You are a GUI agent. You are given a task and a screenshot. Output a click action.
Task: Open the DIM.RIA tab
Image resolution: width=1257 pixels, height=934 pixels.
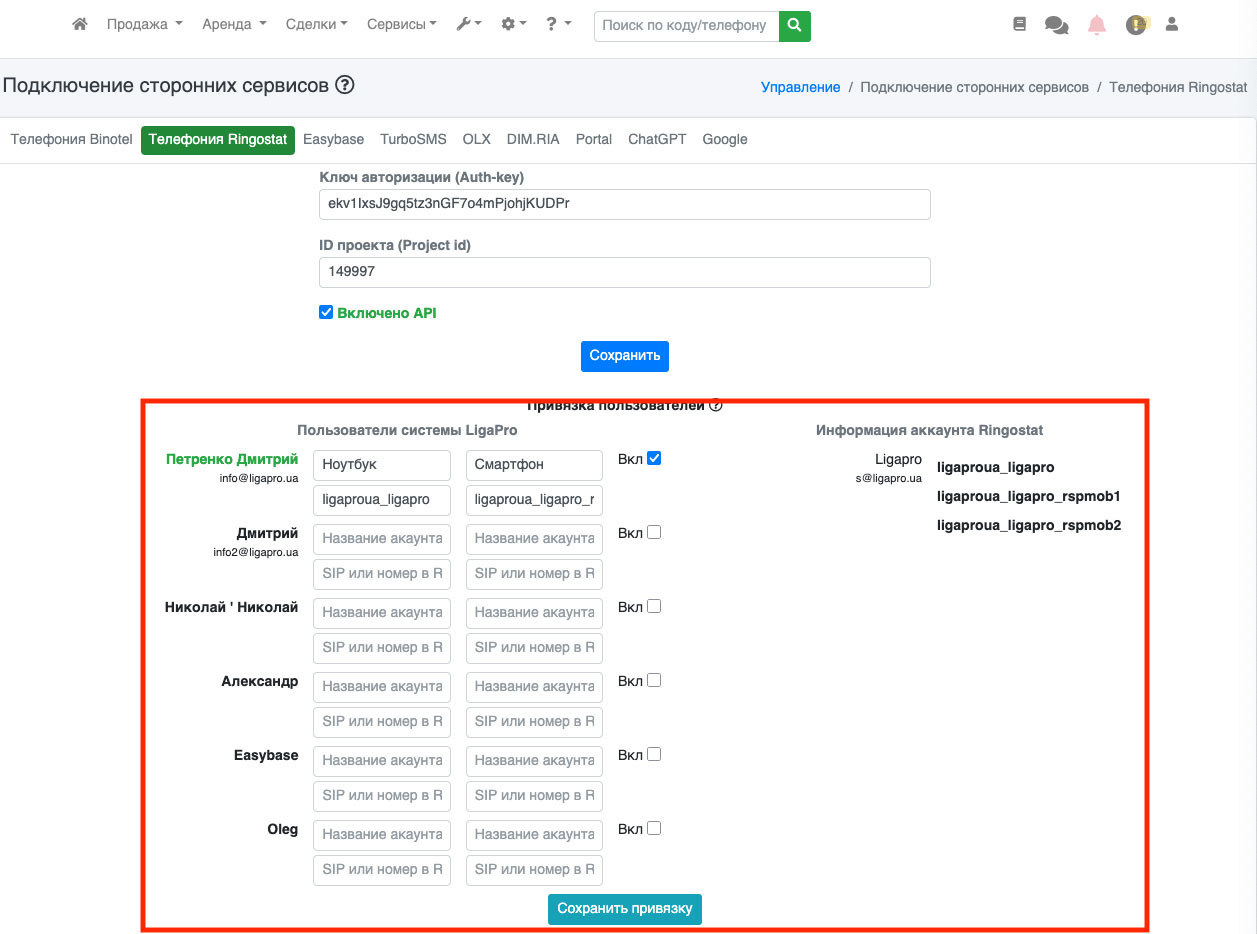pos(533,139)
